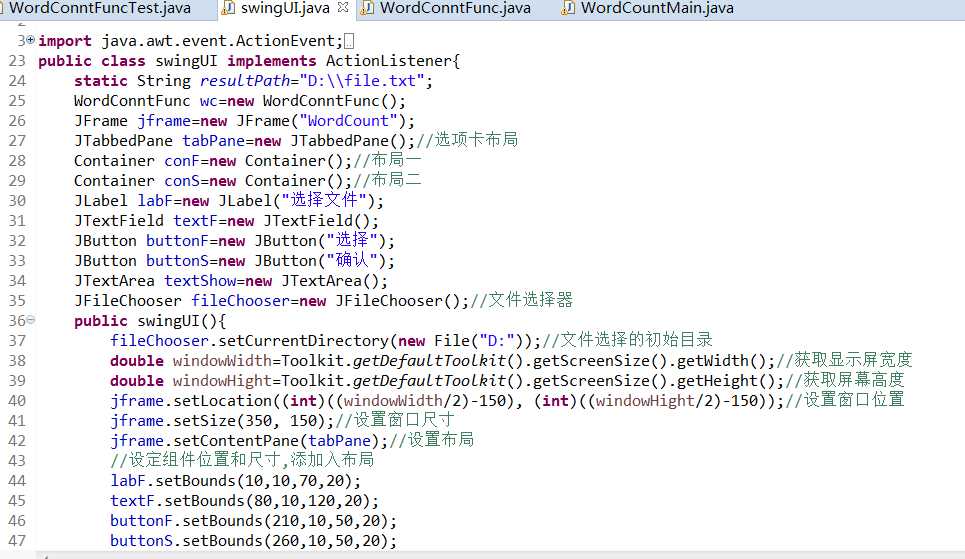Screen dimensions: 965x559
Task: Click the ActionListener interface name
Action: click(x=388, y=61)
